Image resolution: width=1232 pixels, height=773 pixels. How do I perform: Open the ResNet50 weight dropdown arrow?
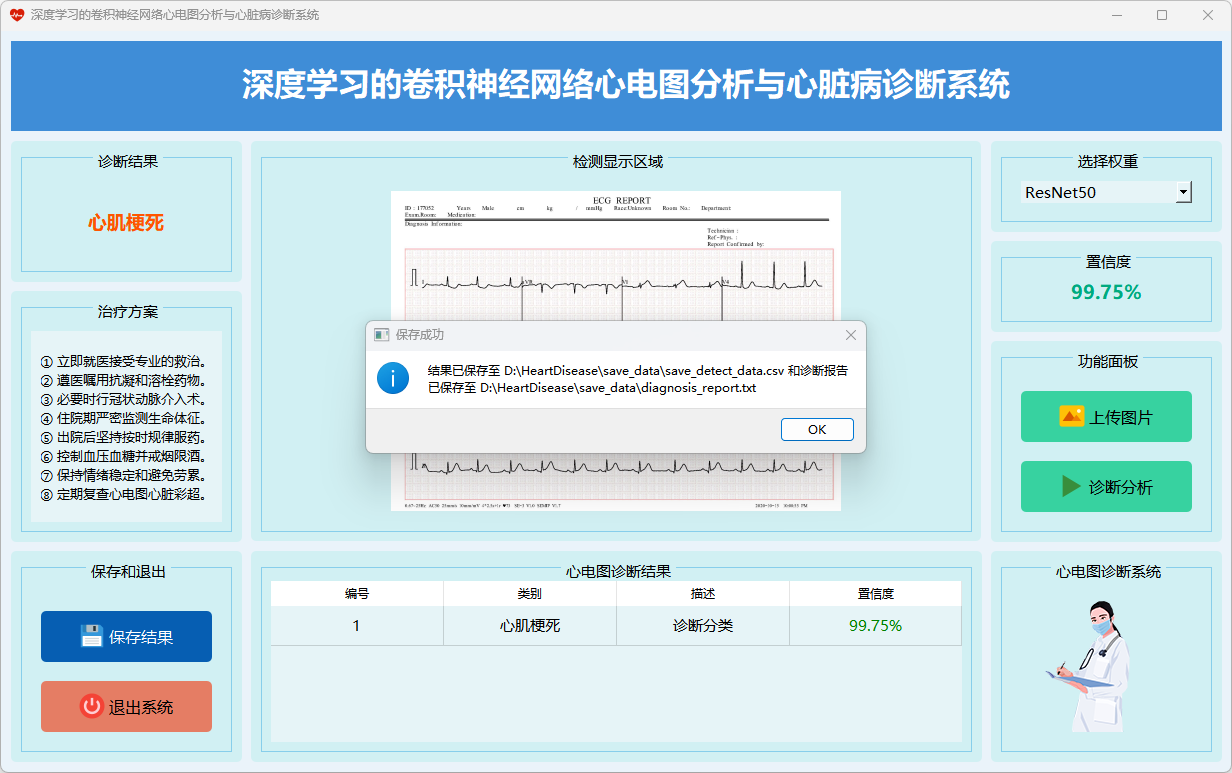pos(1183,192)
